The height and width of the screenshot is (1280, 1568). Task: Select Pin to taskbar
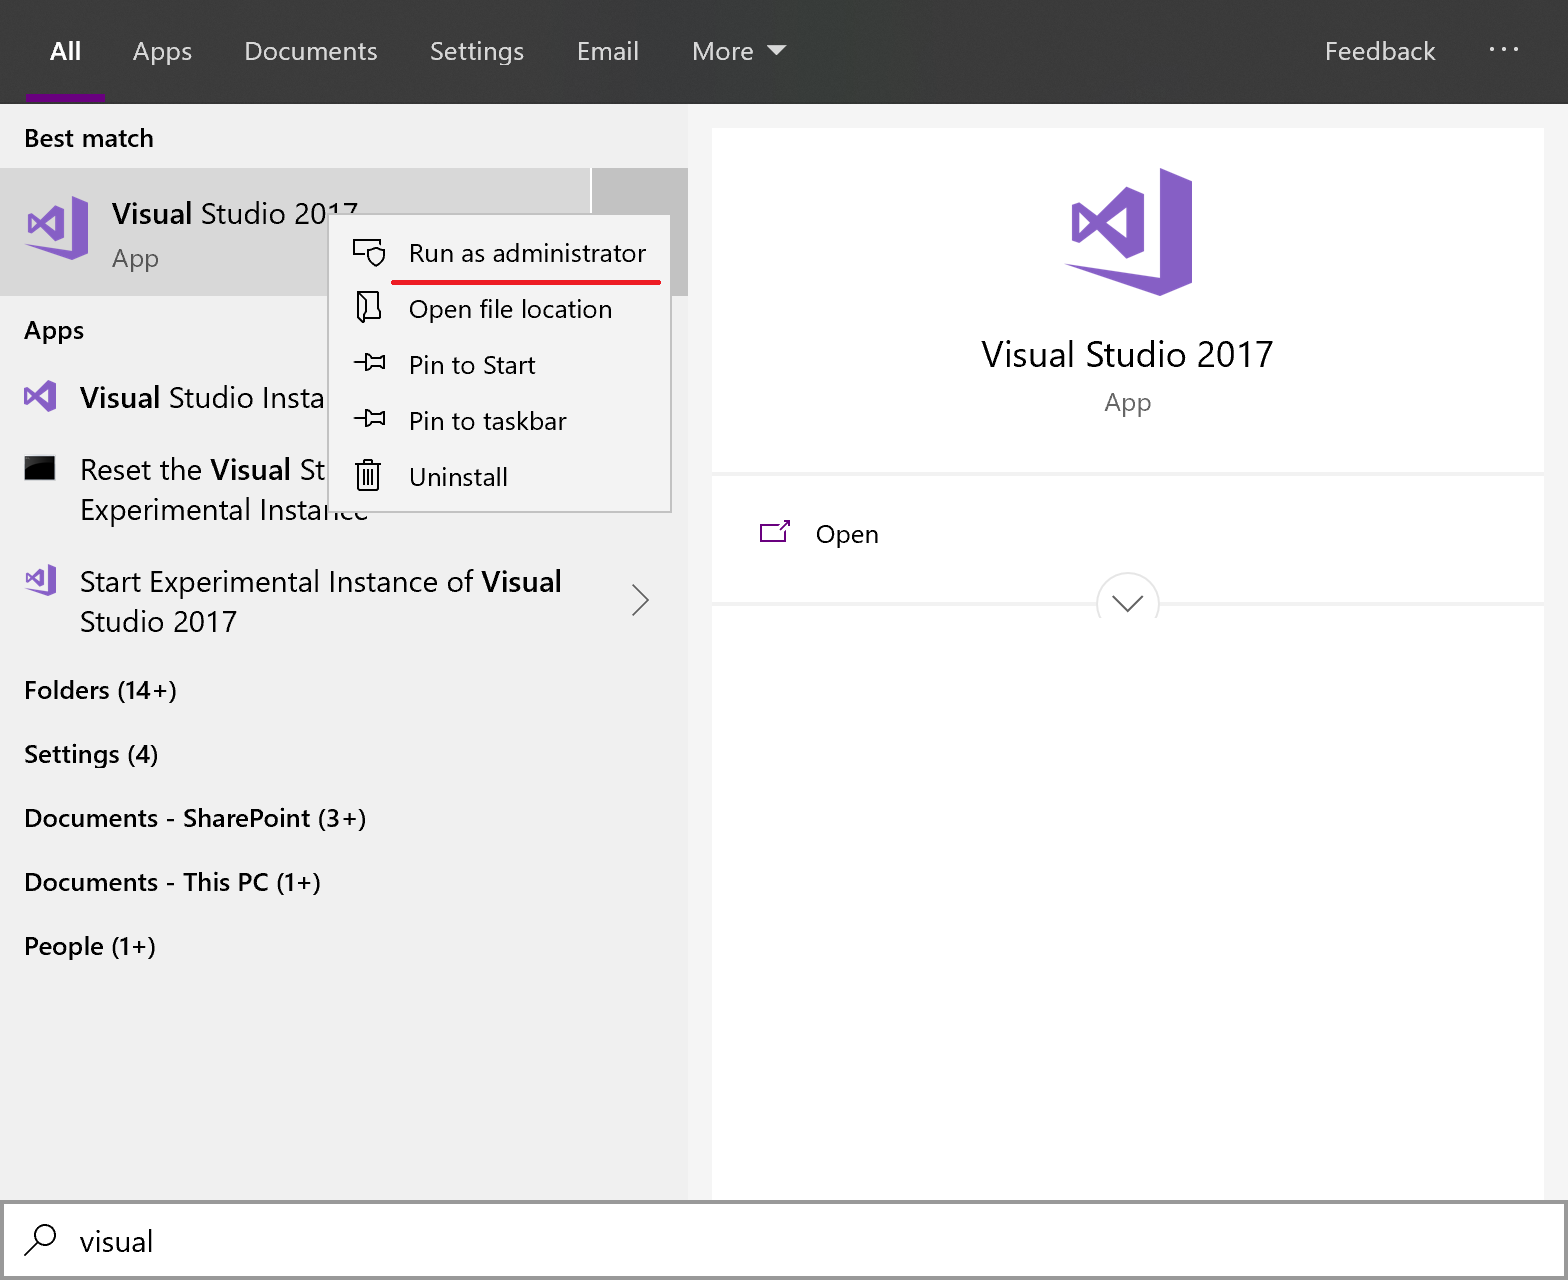coord(500,421)
